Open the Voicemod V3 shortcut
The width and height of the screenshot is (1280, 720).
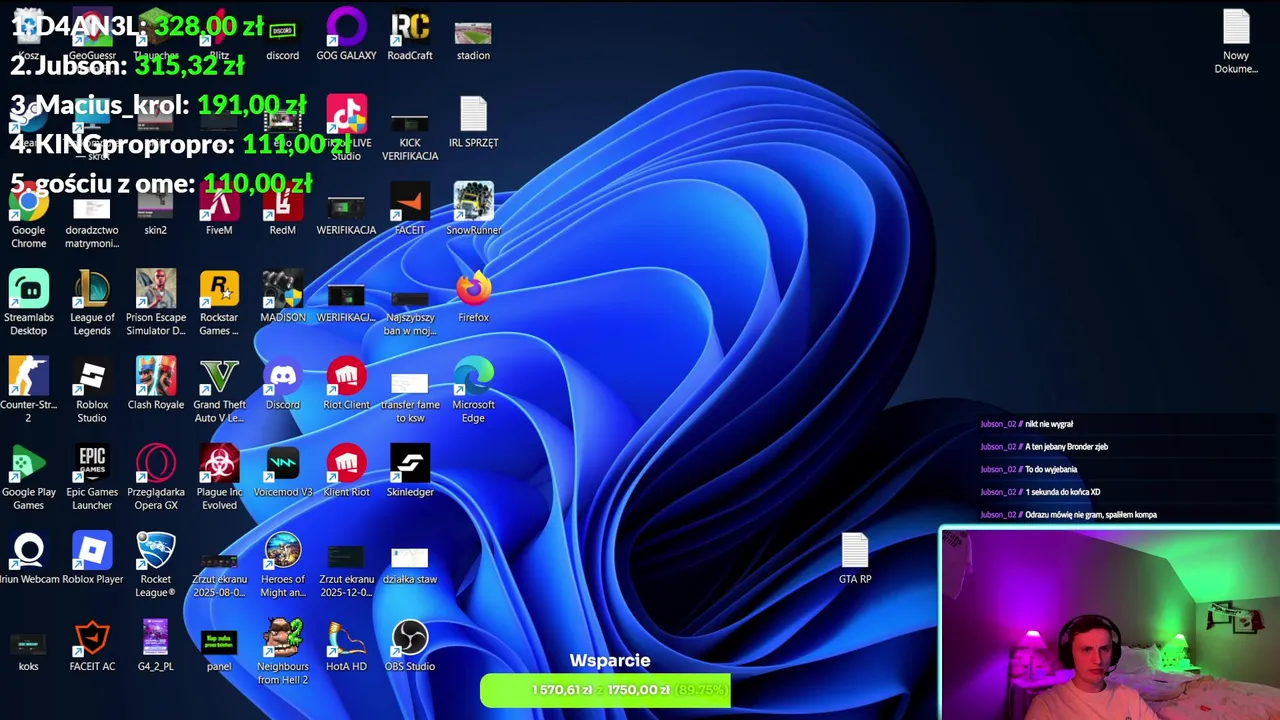coord(283,471)
